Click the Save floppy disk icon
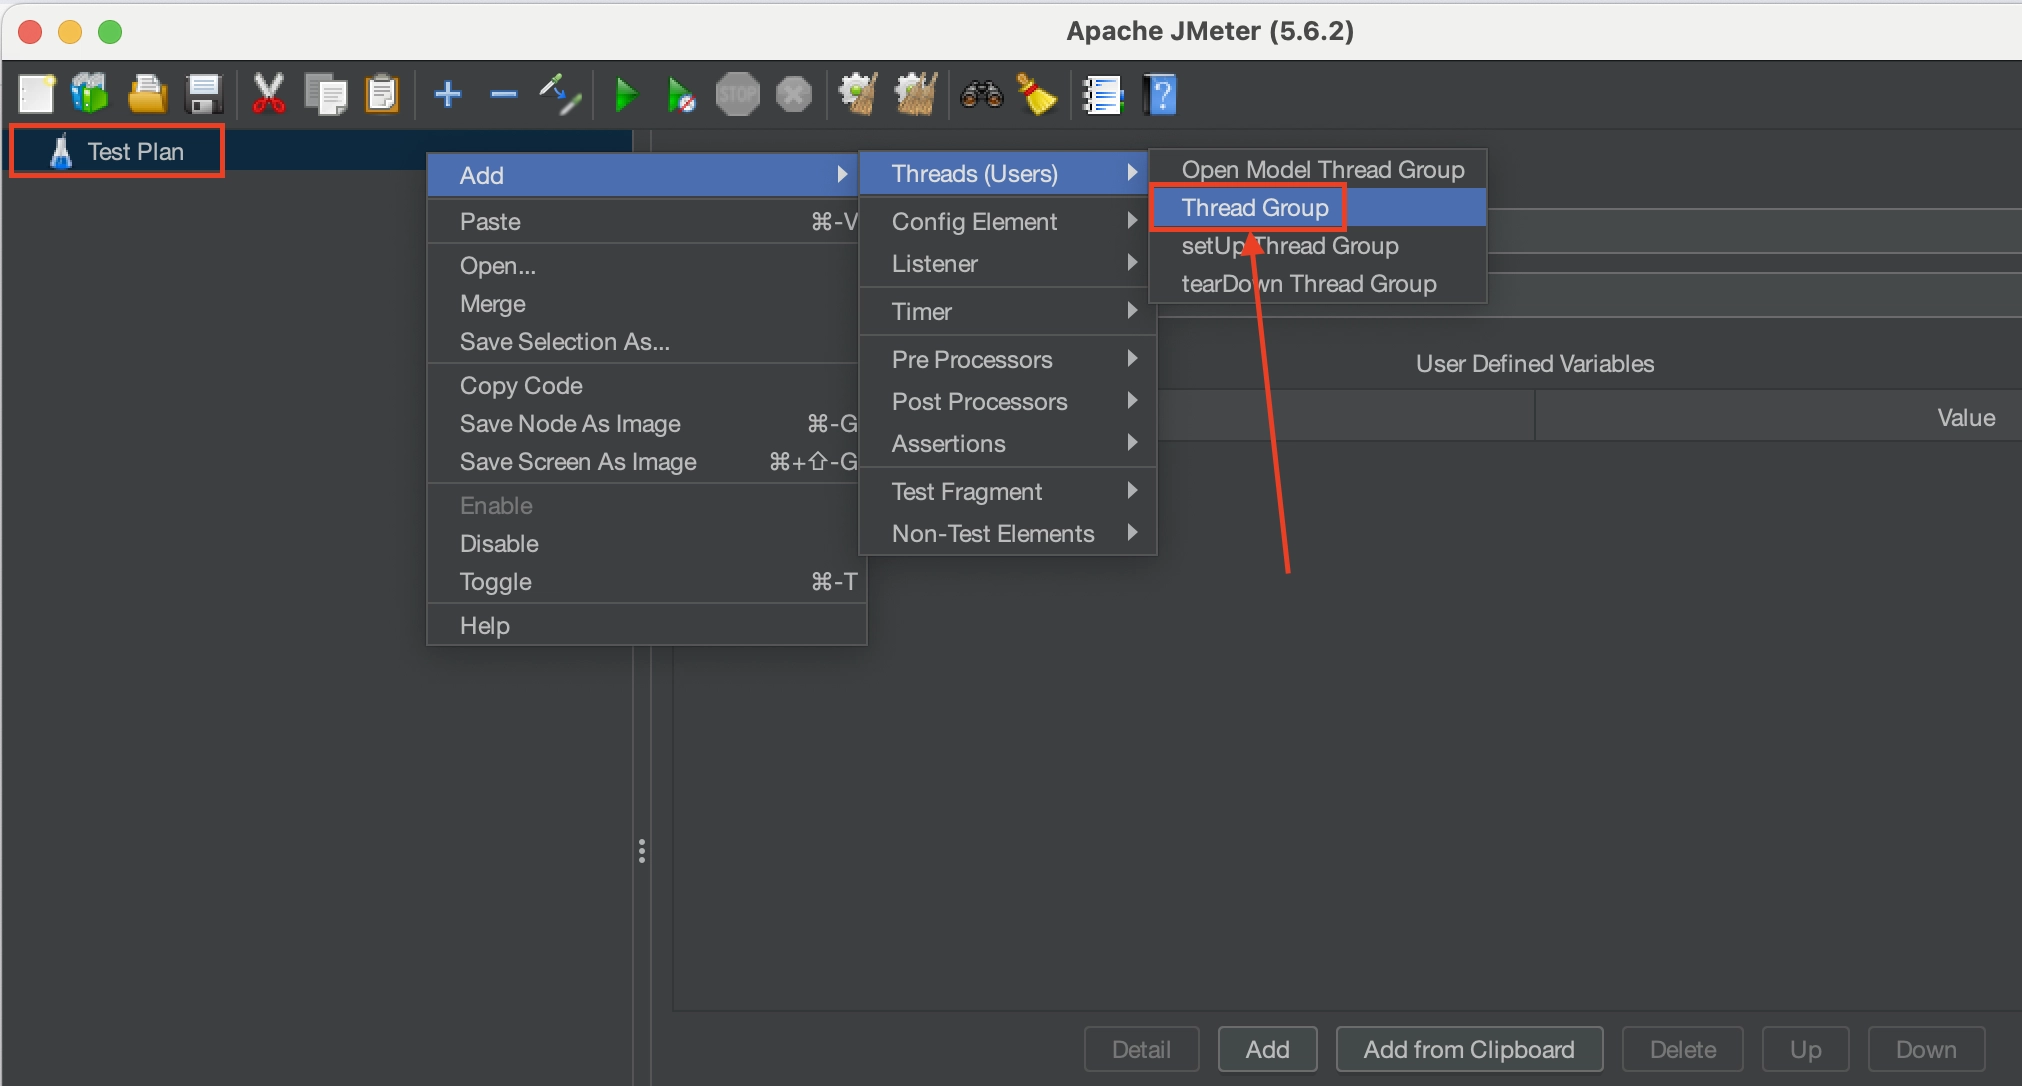The width and height of the screenshot is (2022, 1086). pyautogui.click(x=204, y=95)
